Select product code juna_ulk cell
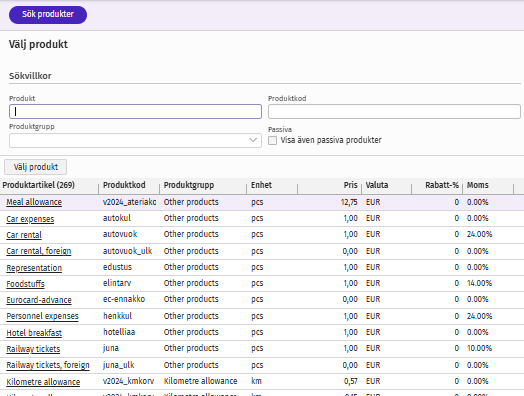Screen dimensions: 524x396 click(x=118, y=365)
